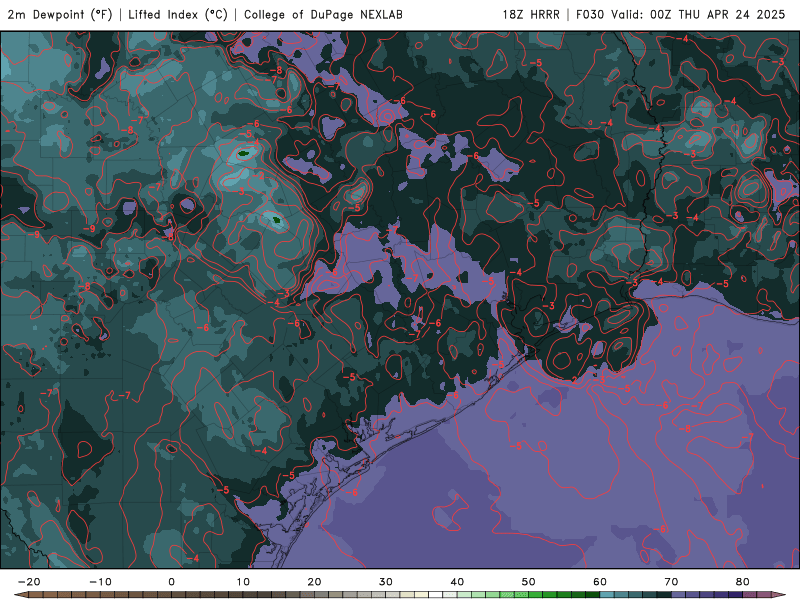Click the "00Z THU APR 24 2025" valid time

coord(717,14)
